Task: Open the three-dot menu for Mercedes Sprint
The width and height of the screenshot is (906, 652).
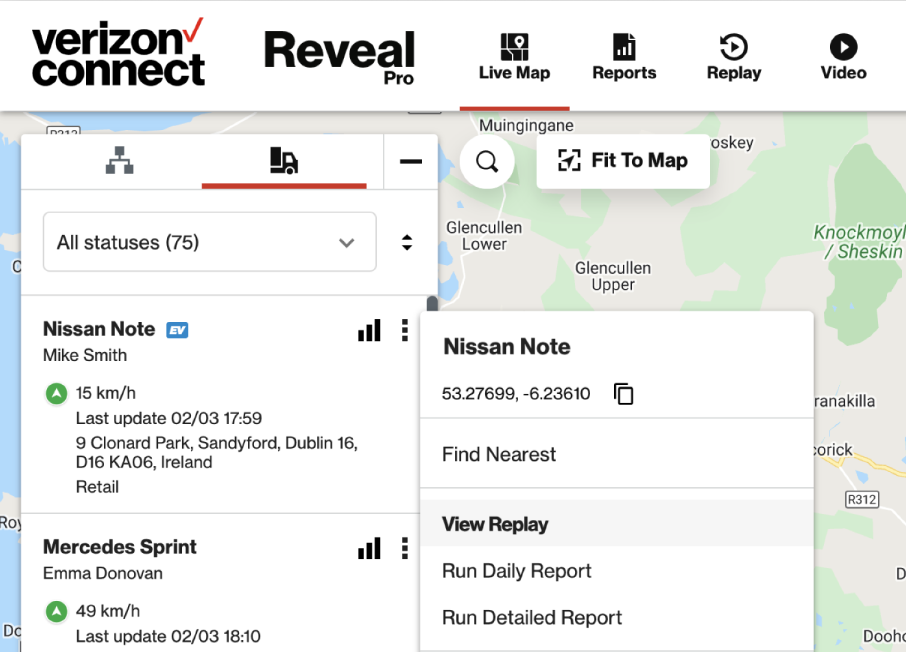Action: 404,548
